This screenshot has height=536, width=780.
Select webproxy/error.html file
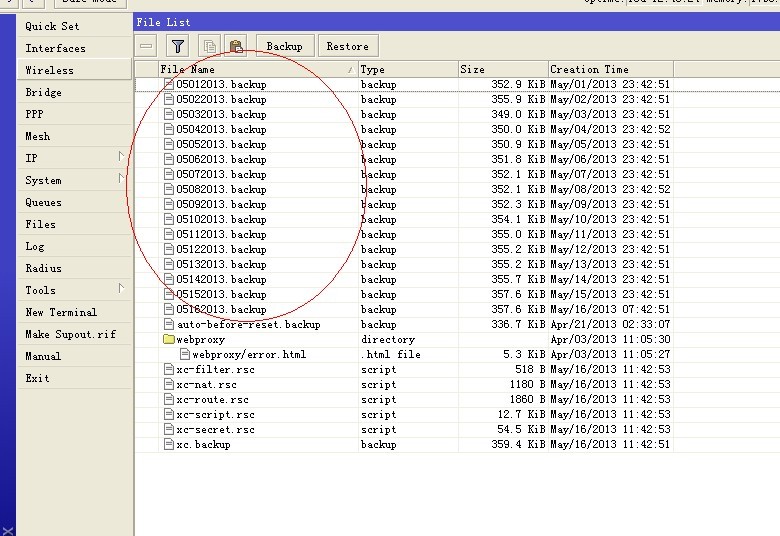point(249,354)
